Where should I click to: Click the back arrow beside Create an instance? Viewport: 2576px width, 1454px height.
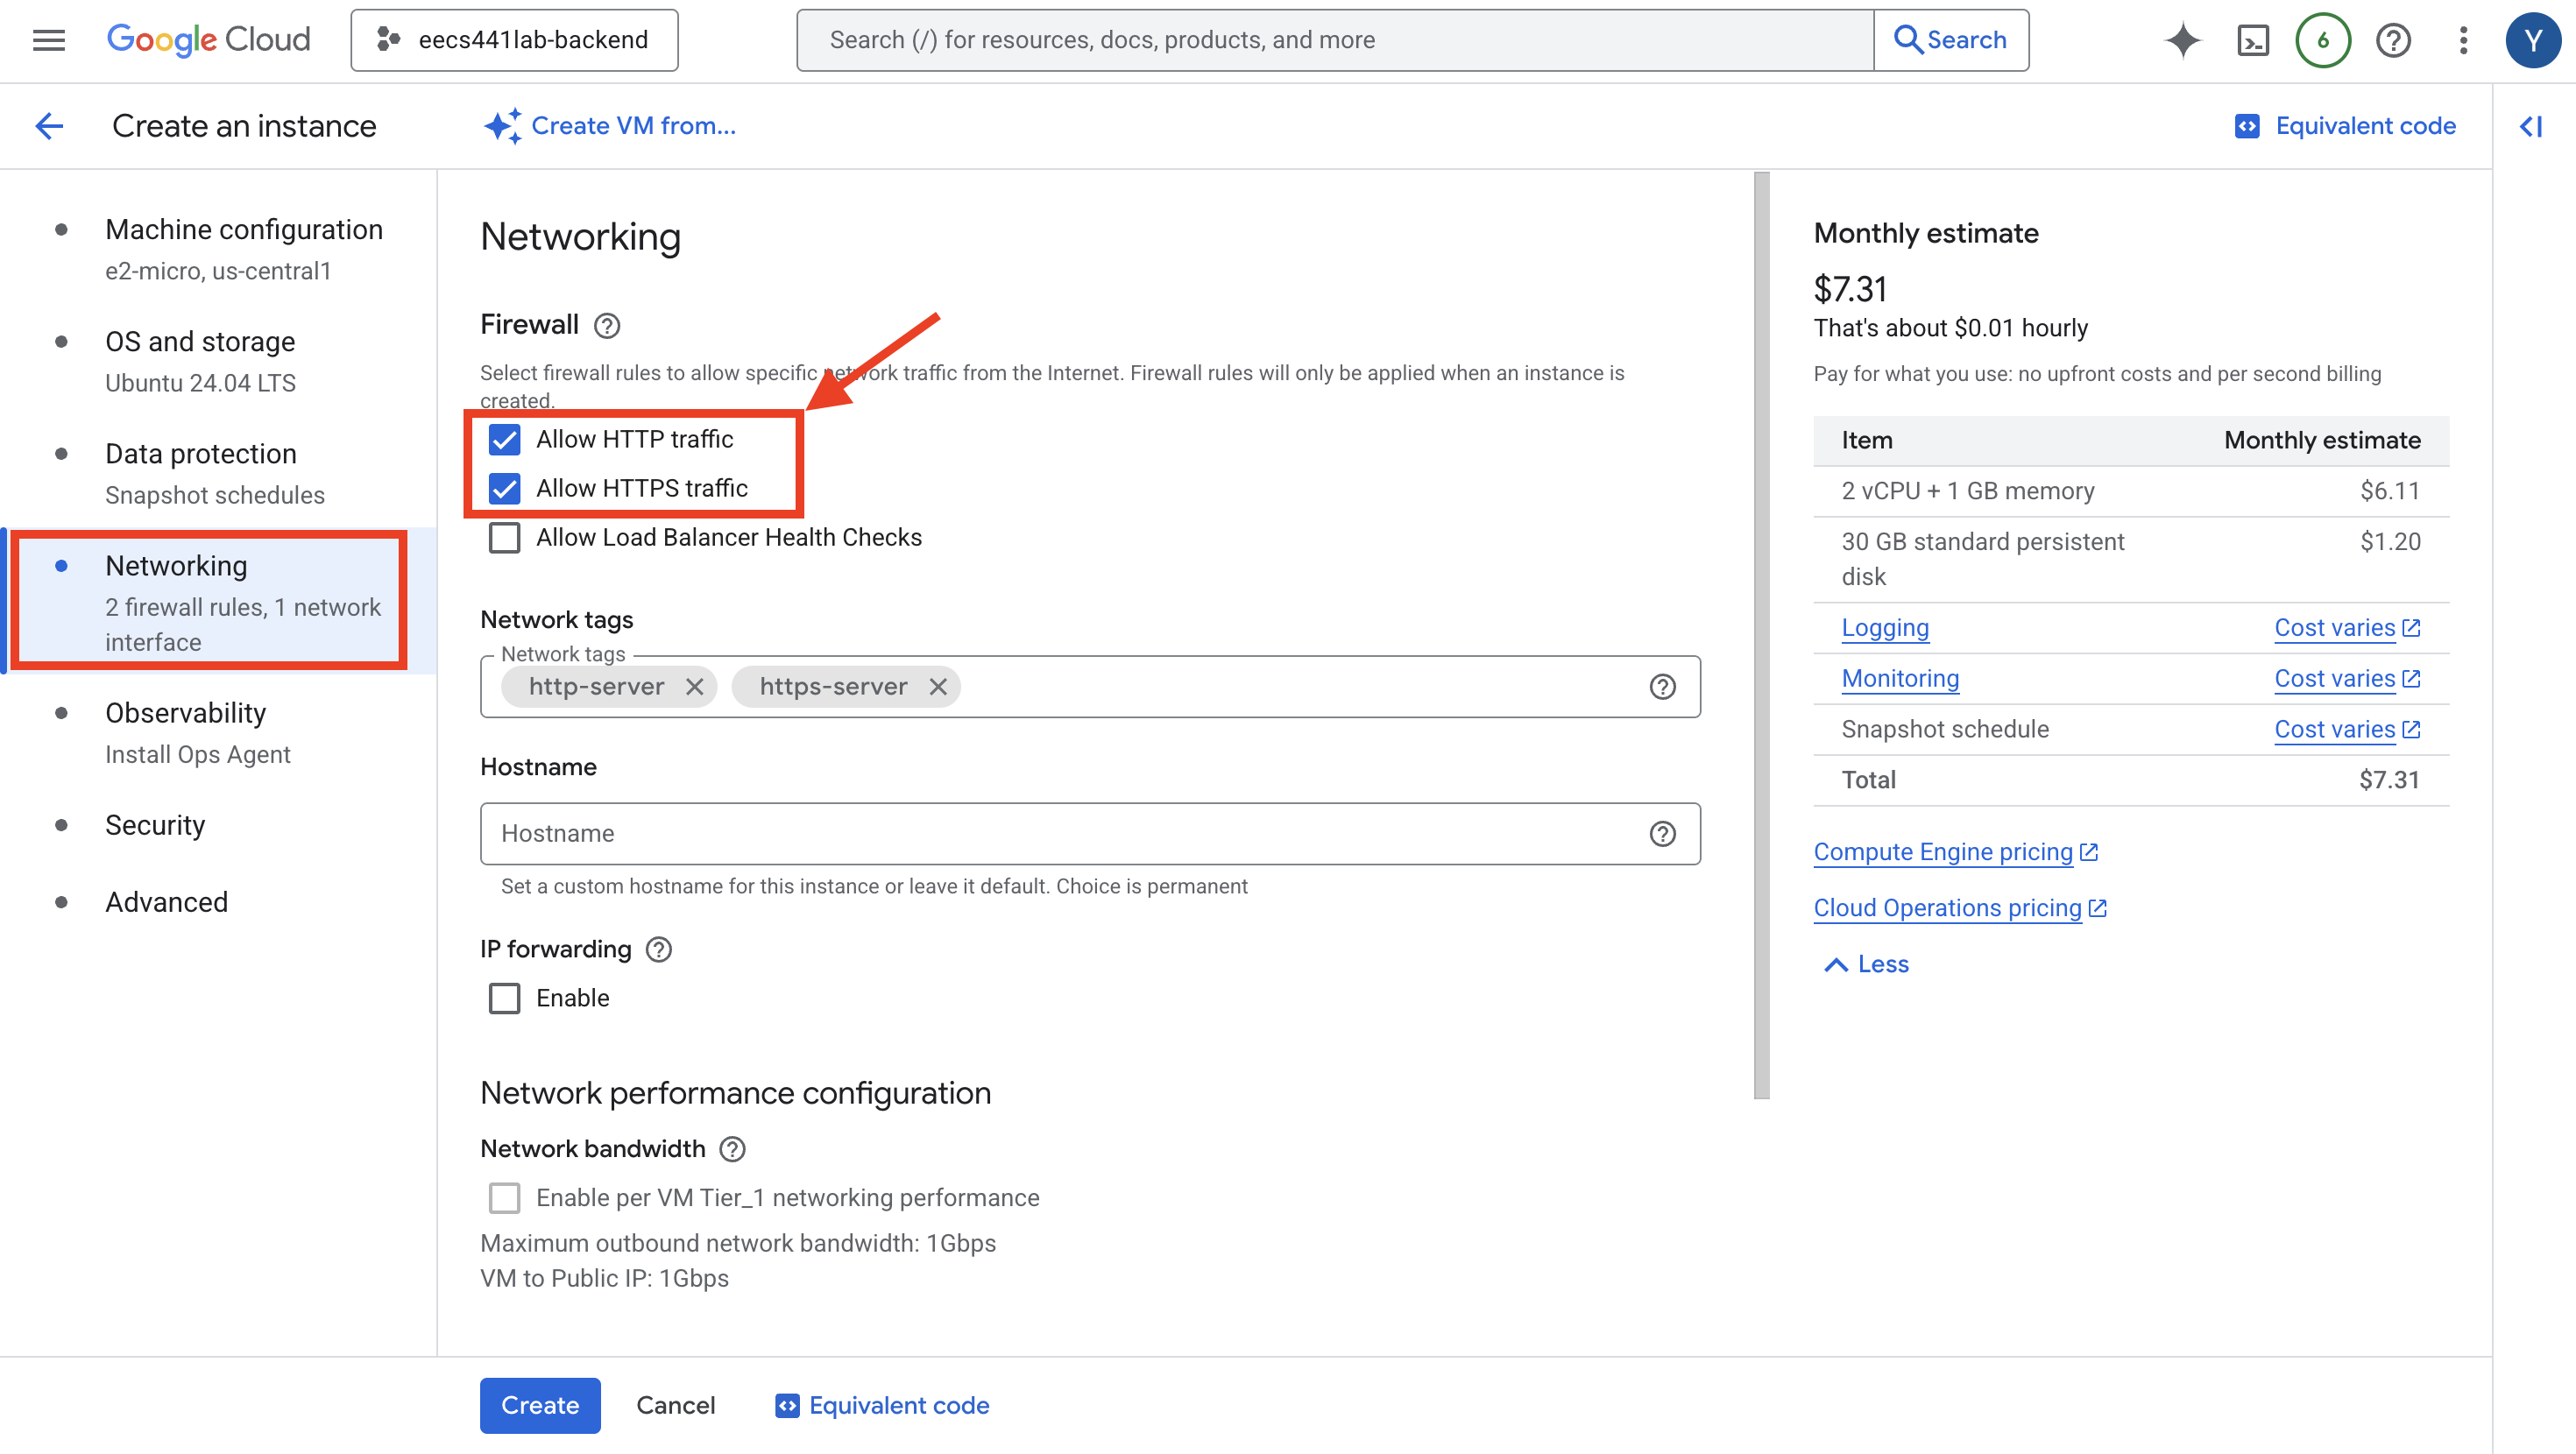49,126
